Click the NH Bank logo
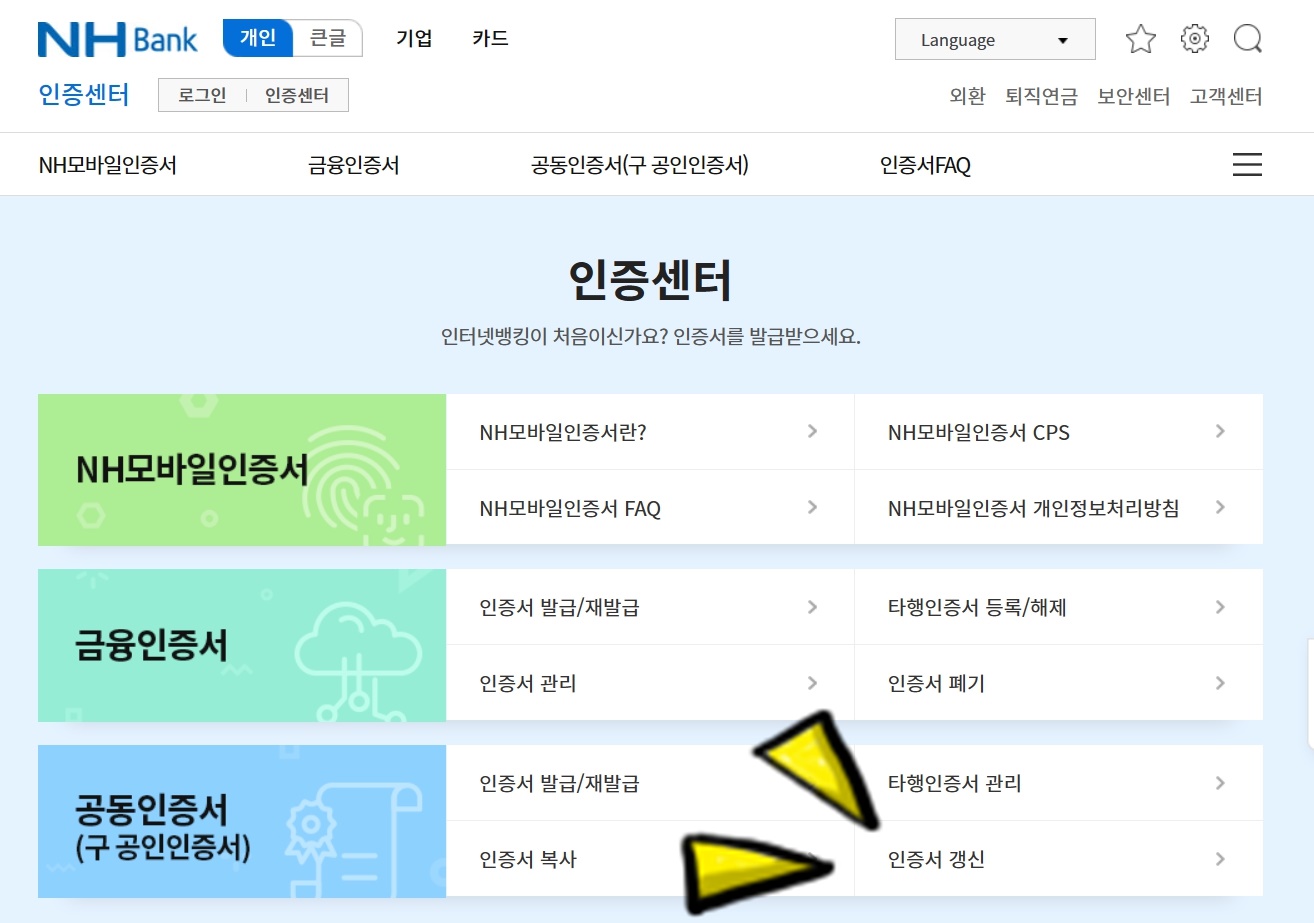Viewport: 1314px width, 923px height. 118,40
